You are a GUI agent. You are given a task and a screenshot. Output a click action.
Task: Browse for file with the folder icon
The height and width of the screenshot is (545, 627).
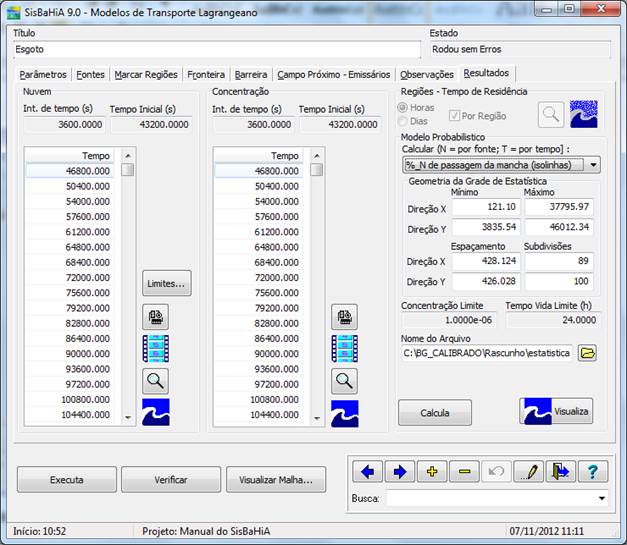[587, 353]
